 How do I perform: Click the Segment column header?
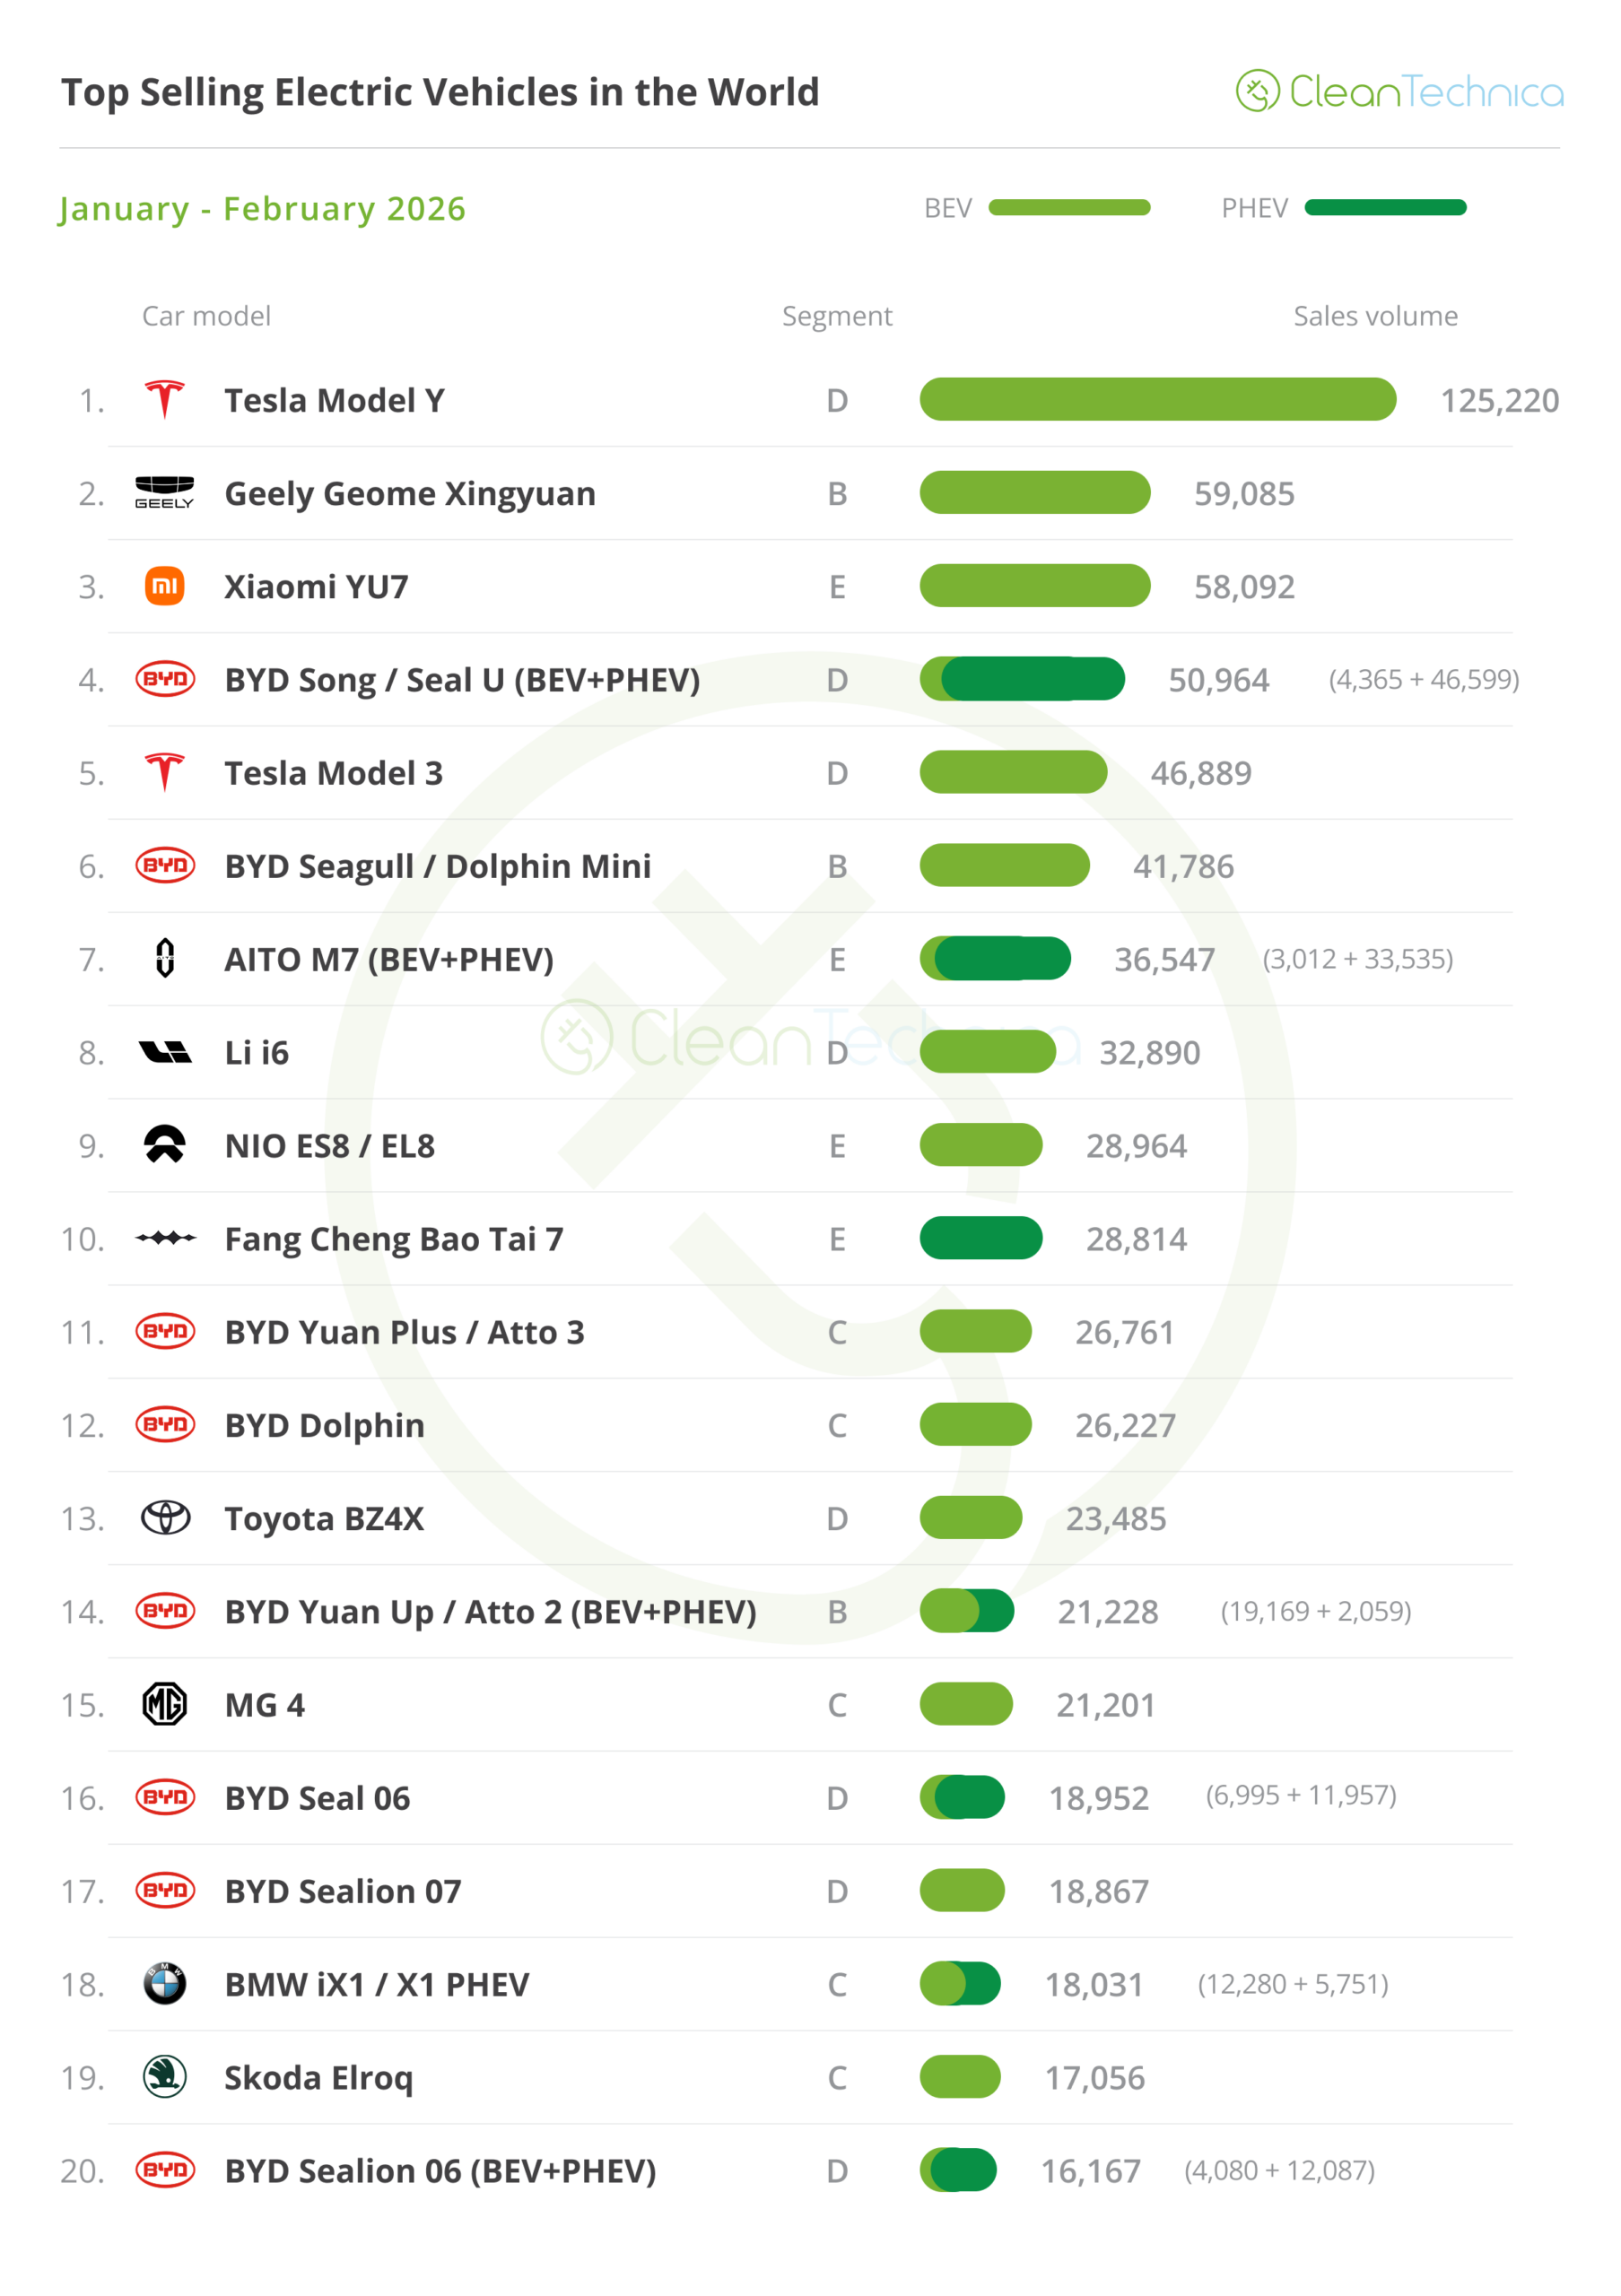[x=837, y=316]
